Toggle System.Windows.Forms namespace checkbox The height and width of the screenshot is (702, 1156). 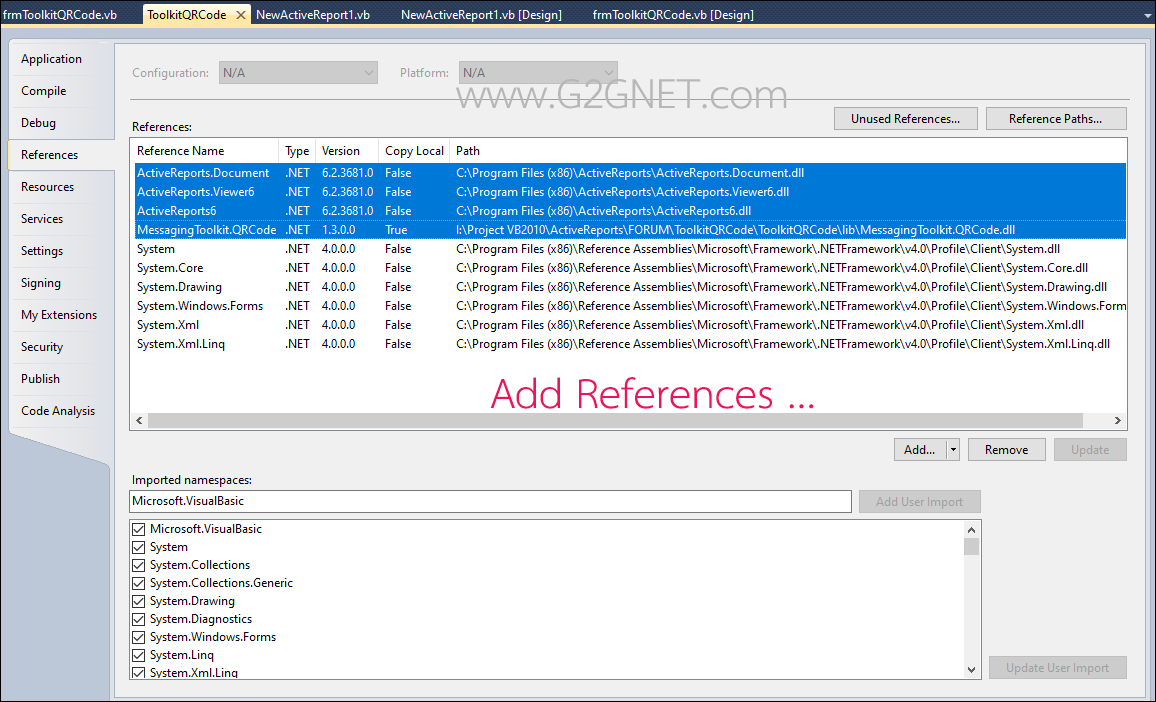[138, 636]
